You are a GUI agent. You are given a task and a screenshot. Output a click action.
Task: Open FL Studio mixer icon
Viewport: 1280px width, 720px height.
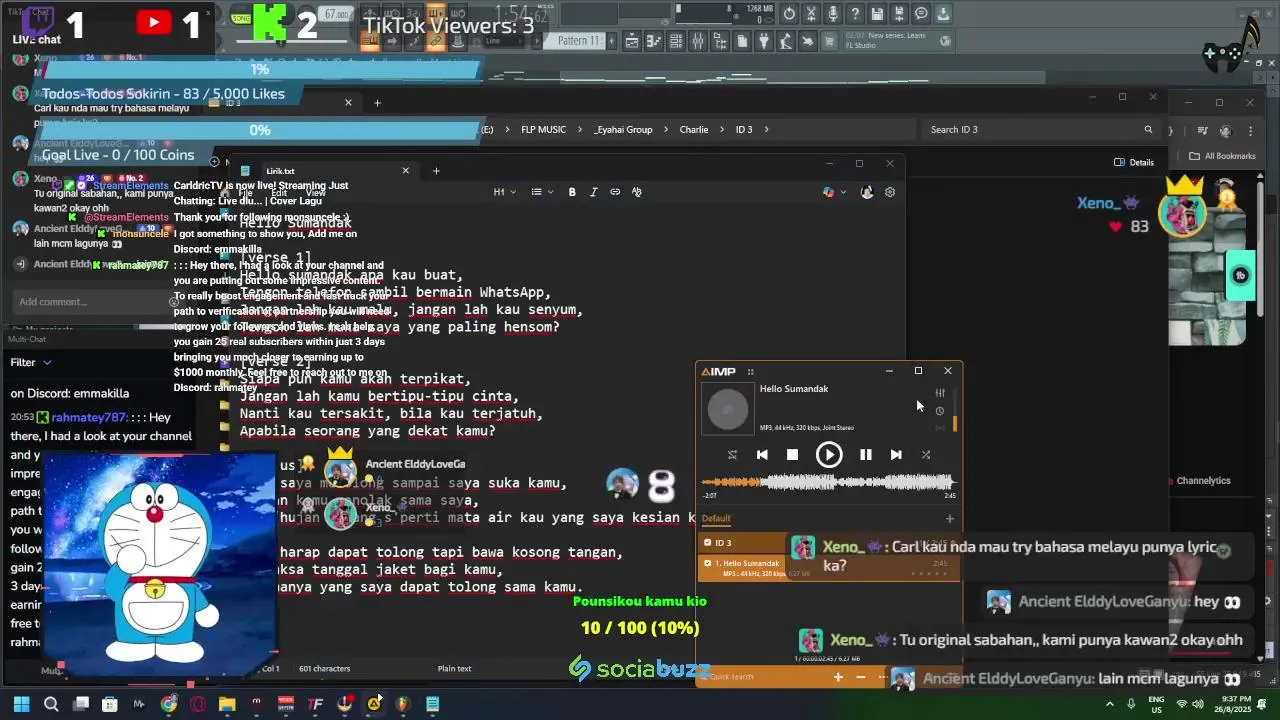point(698,41)
